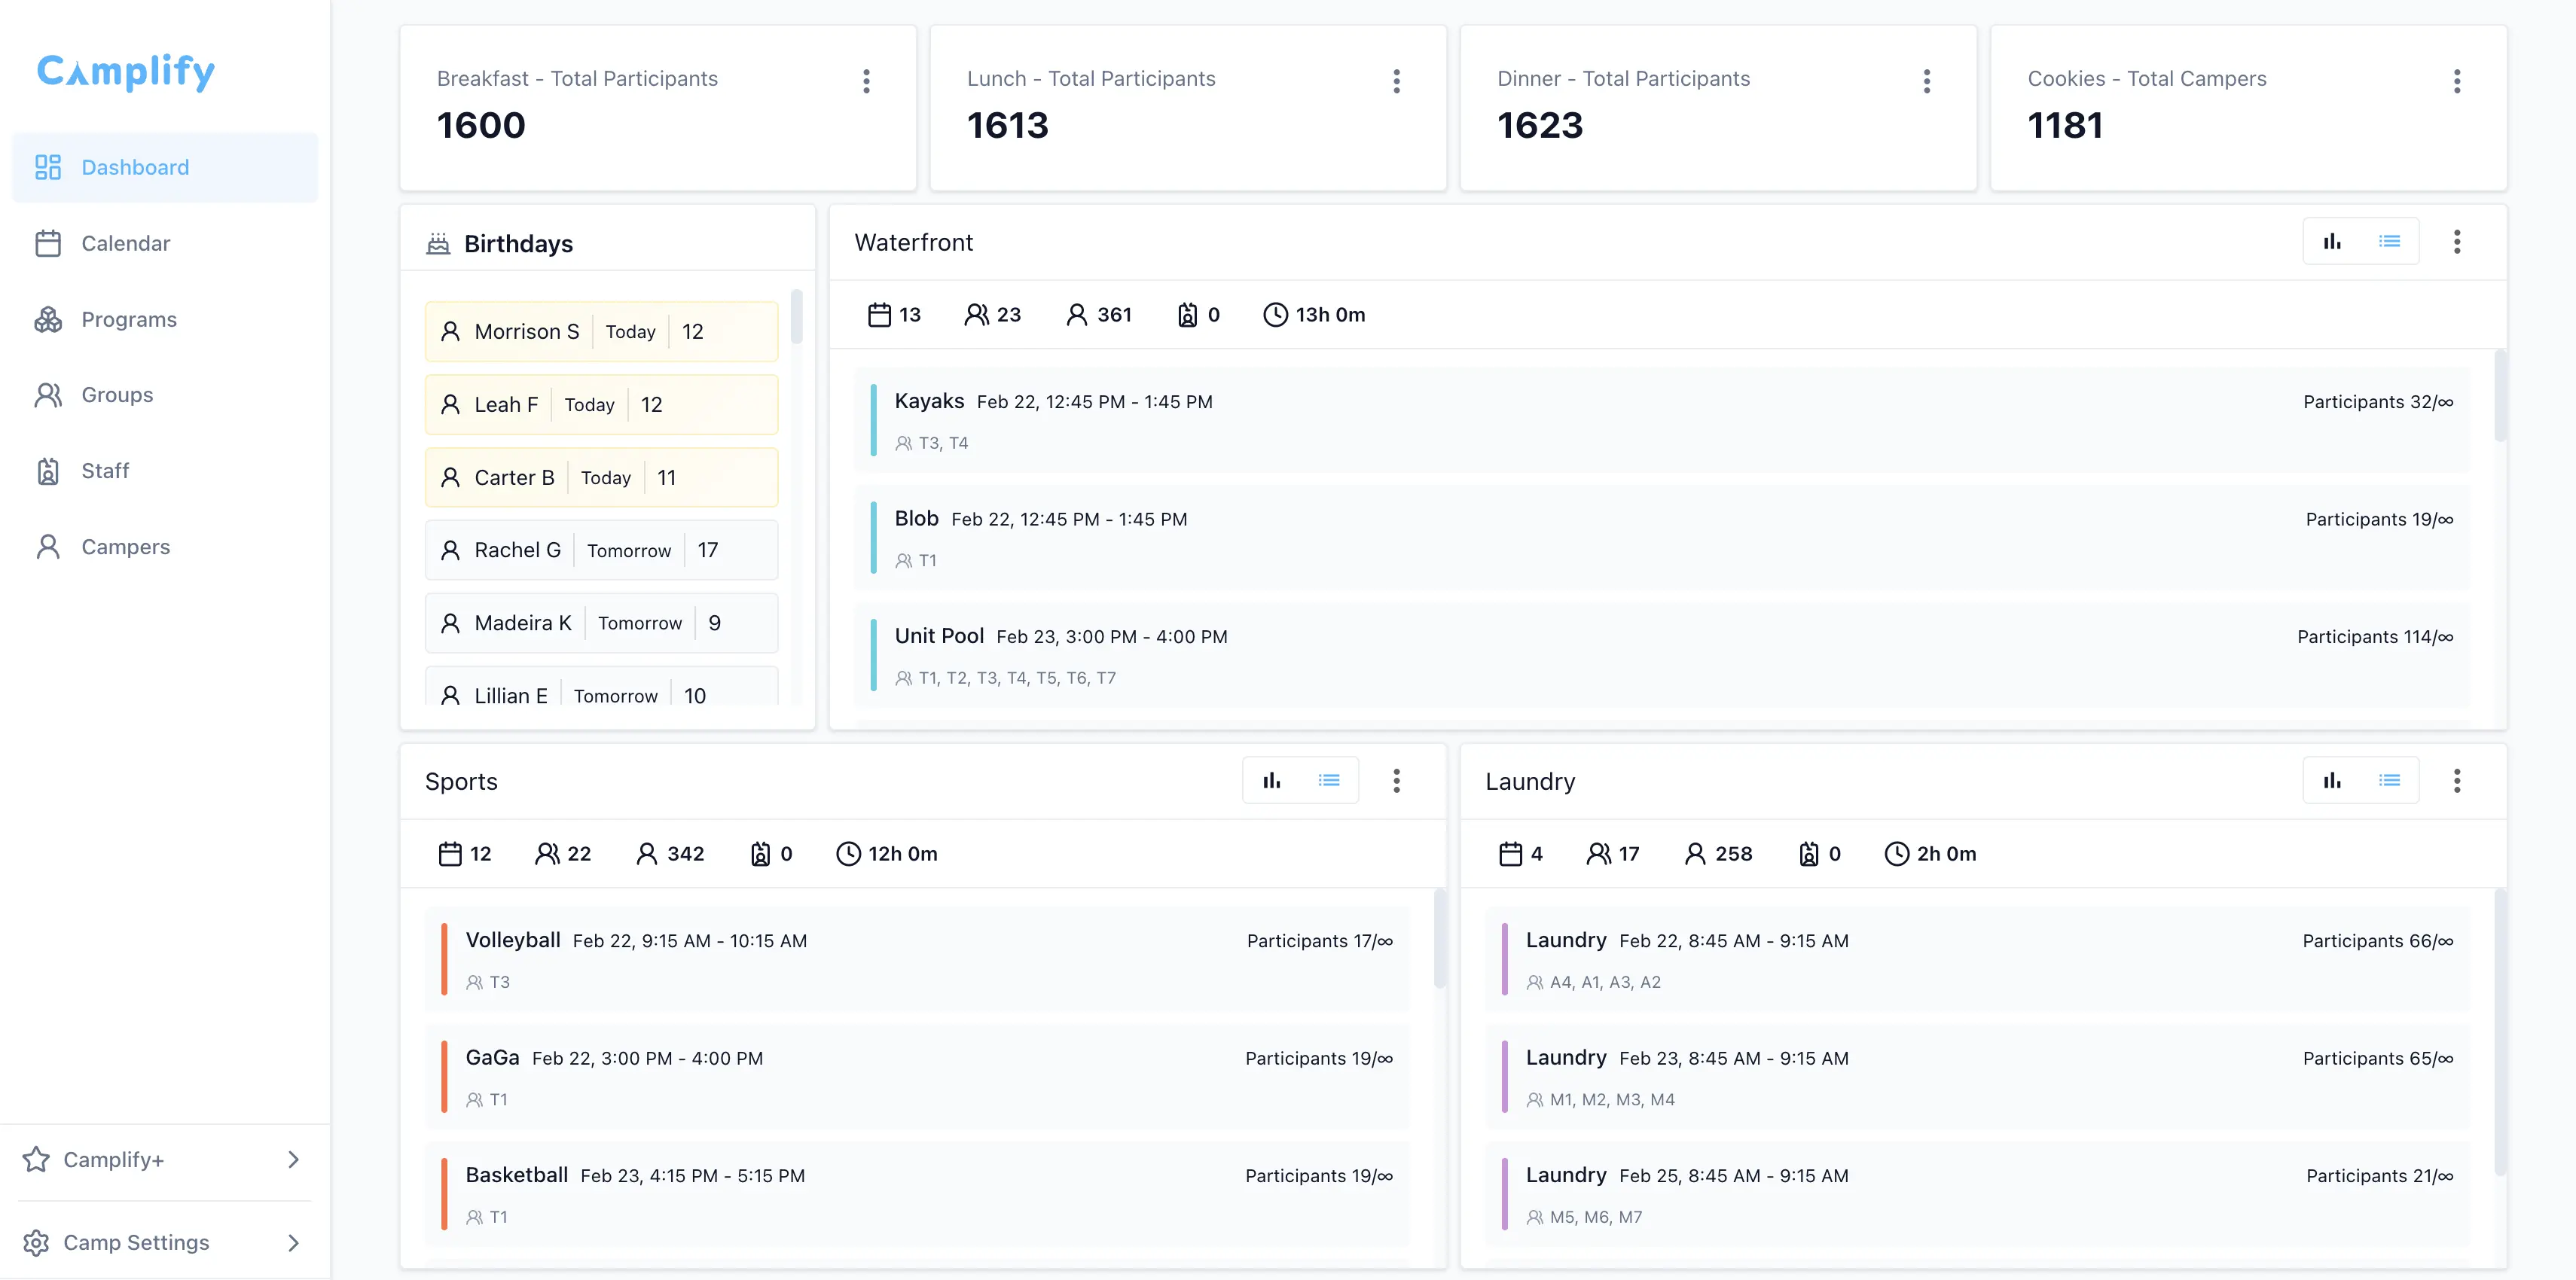Image resolution: width=2576 pixels, height=1280 pixels.
Task: Open the Waterfront panel options menu
Action: point(2458,241)
